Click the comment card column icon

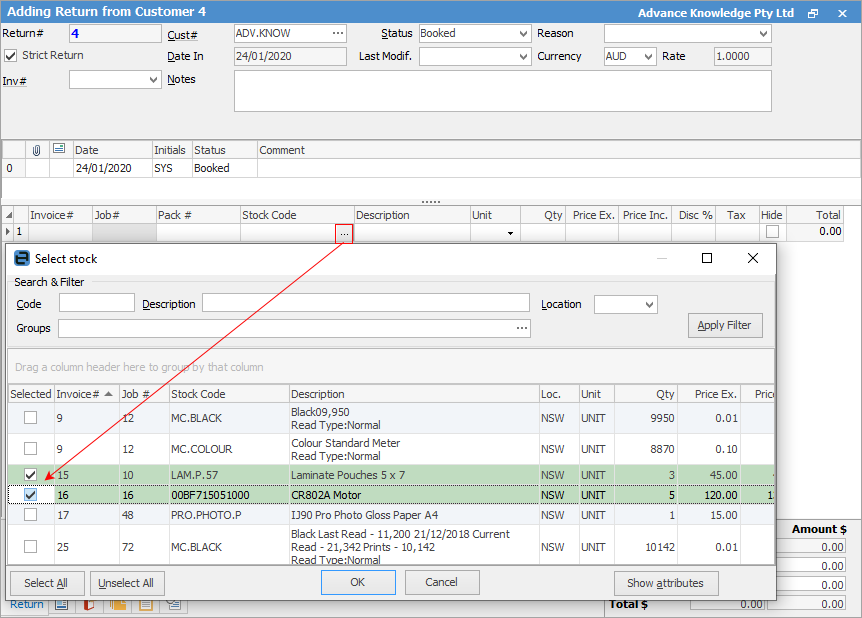pyautogui.click(x=59, y=149)
